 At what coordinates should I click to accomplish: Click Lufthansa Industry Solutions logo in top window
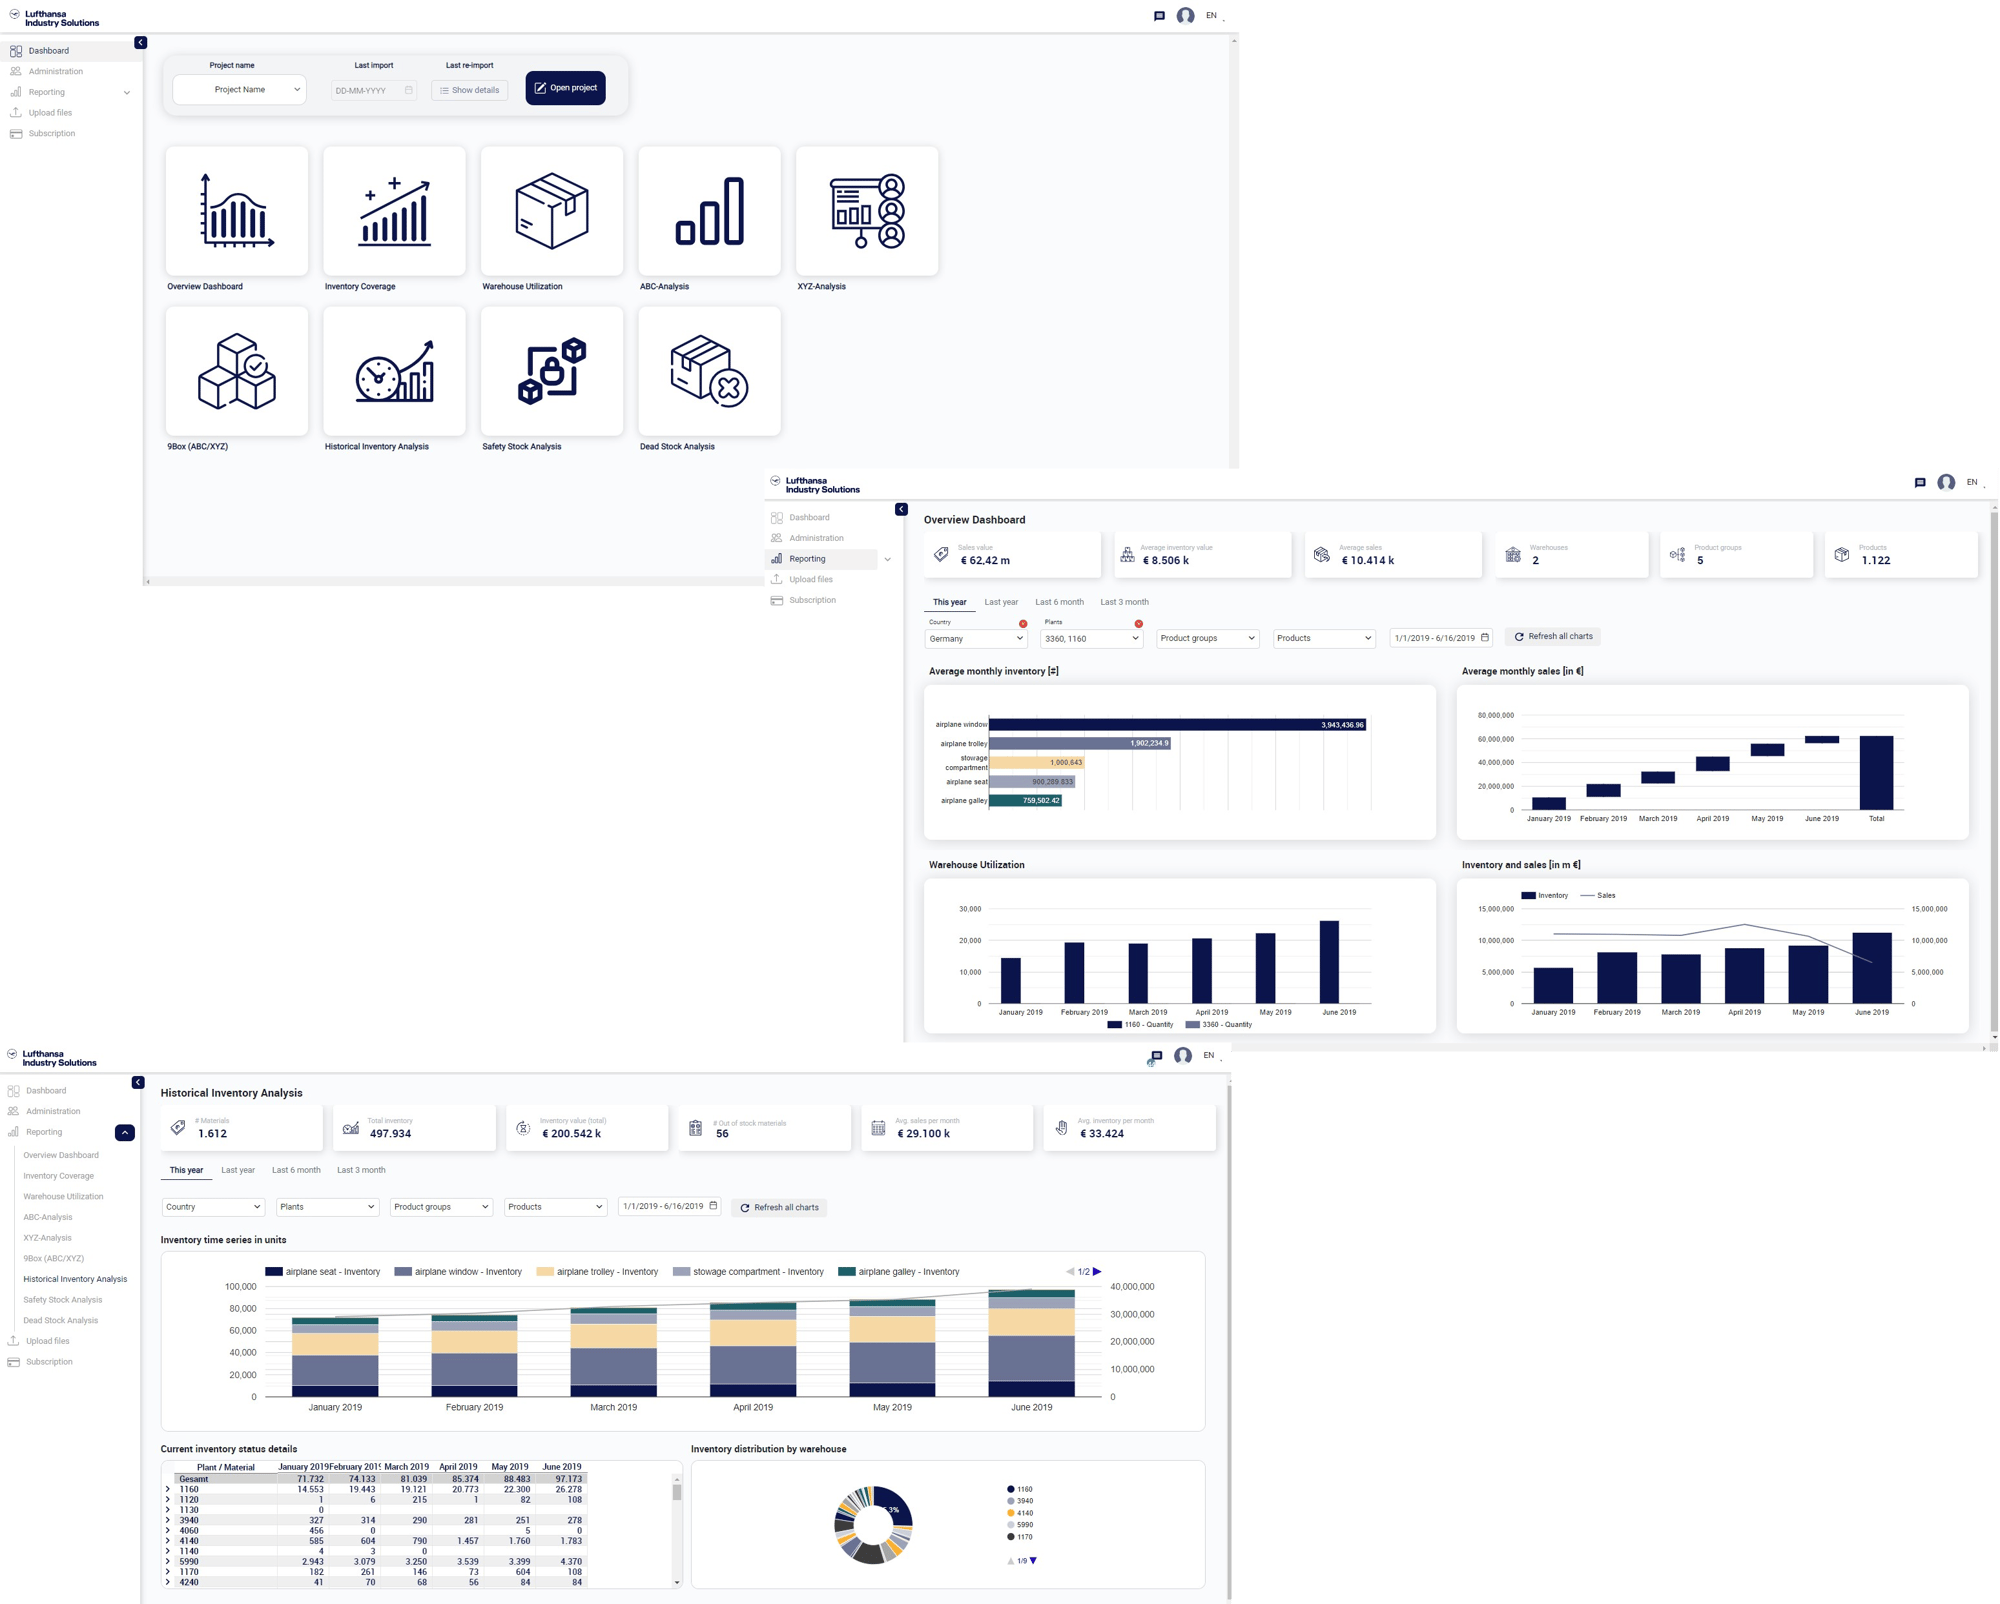pos(55,18)
